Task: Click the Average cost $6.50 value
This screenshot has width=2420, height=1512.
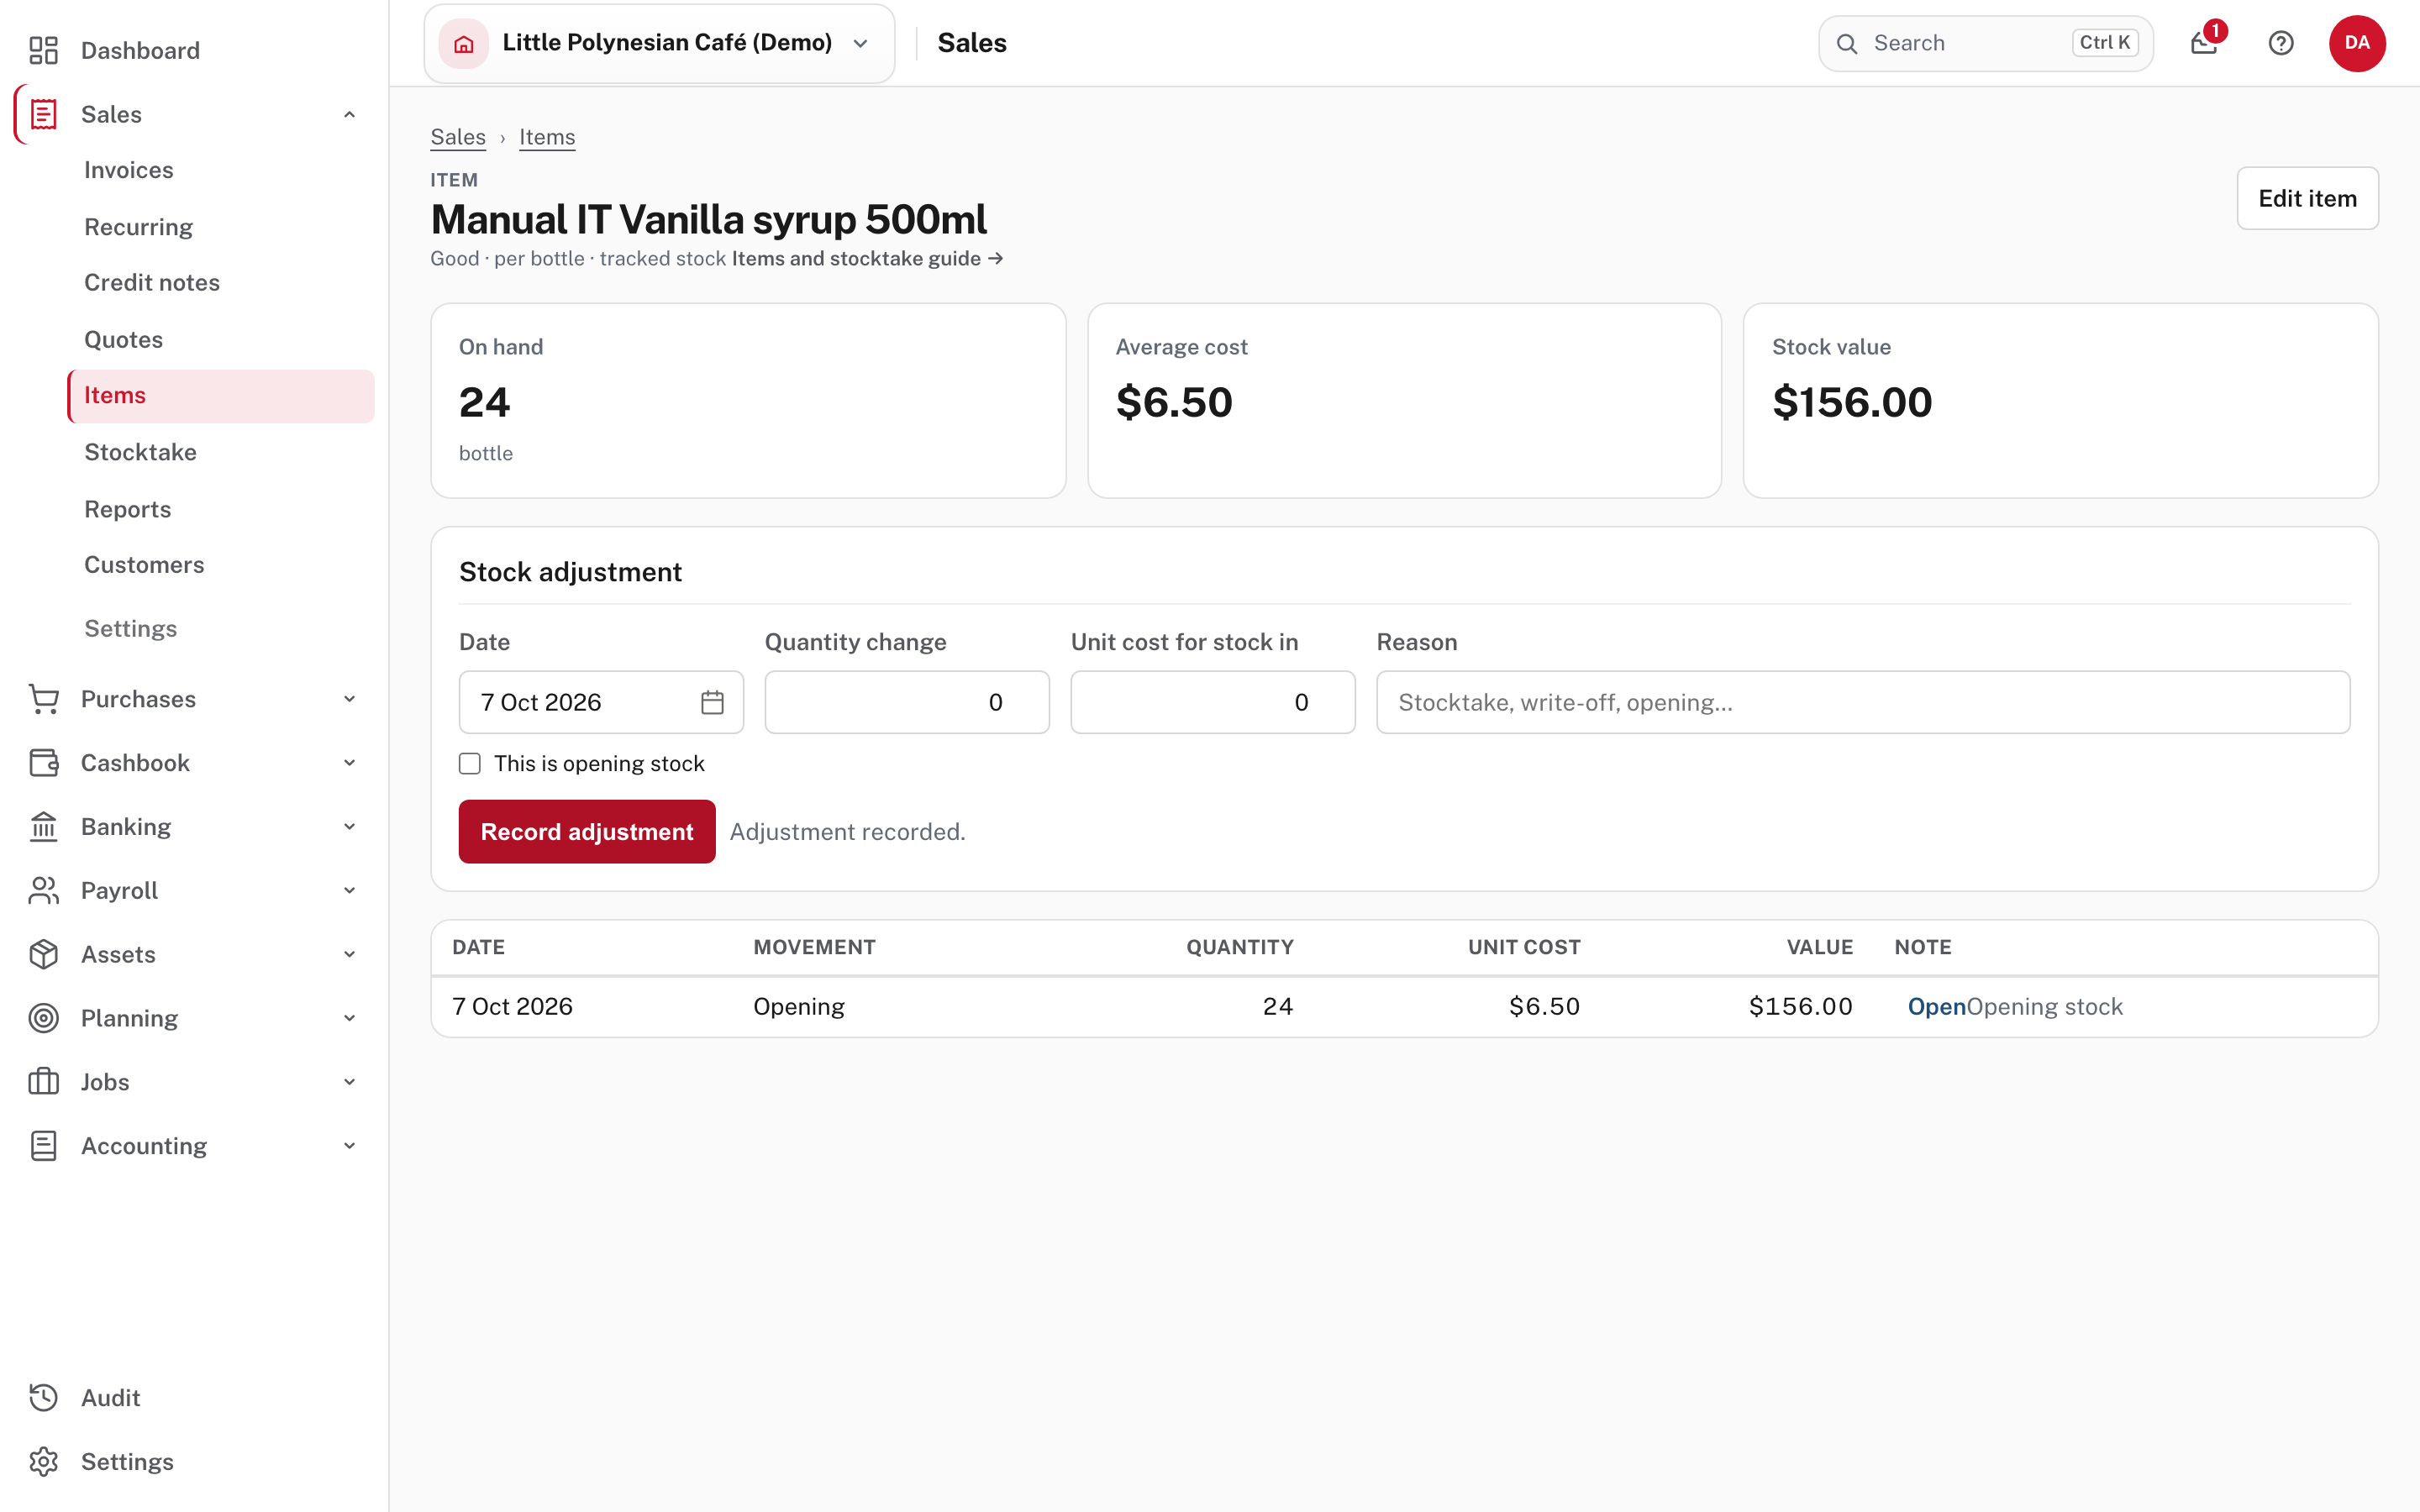Action: click(1174, 403)
